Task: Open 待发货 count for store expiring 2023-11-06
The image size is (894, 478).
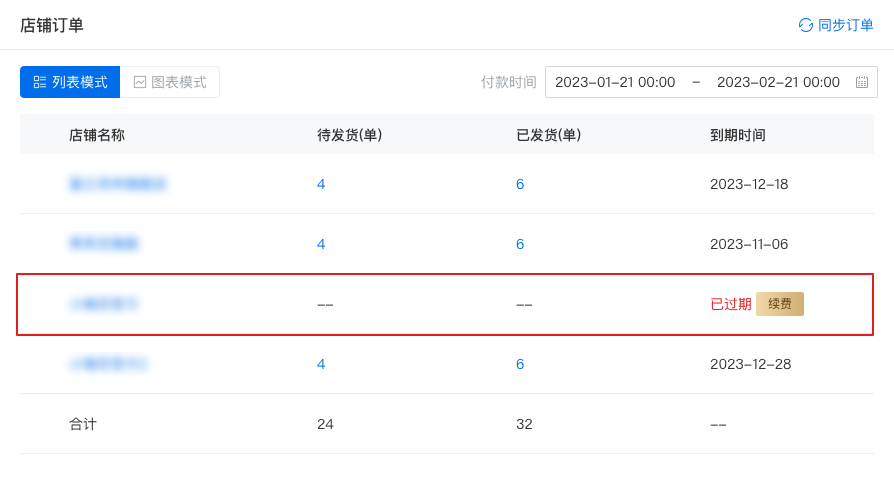Action: pyautogui.click(x=321, y=244)
